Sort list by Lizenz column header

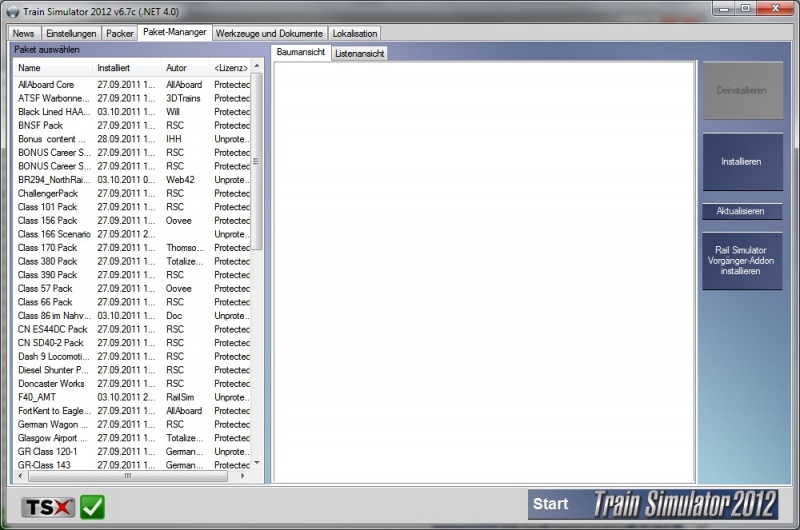click(x=231, y=68)
